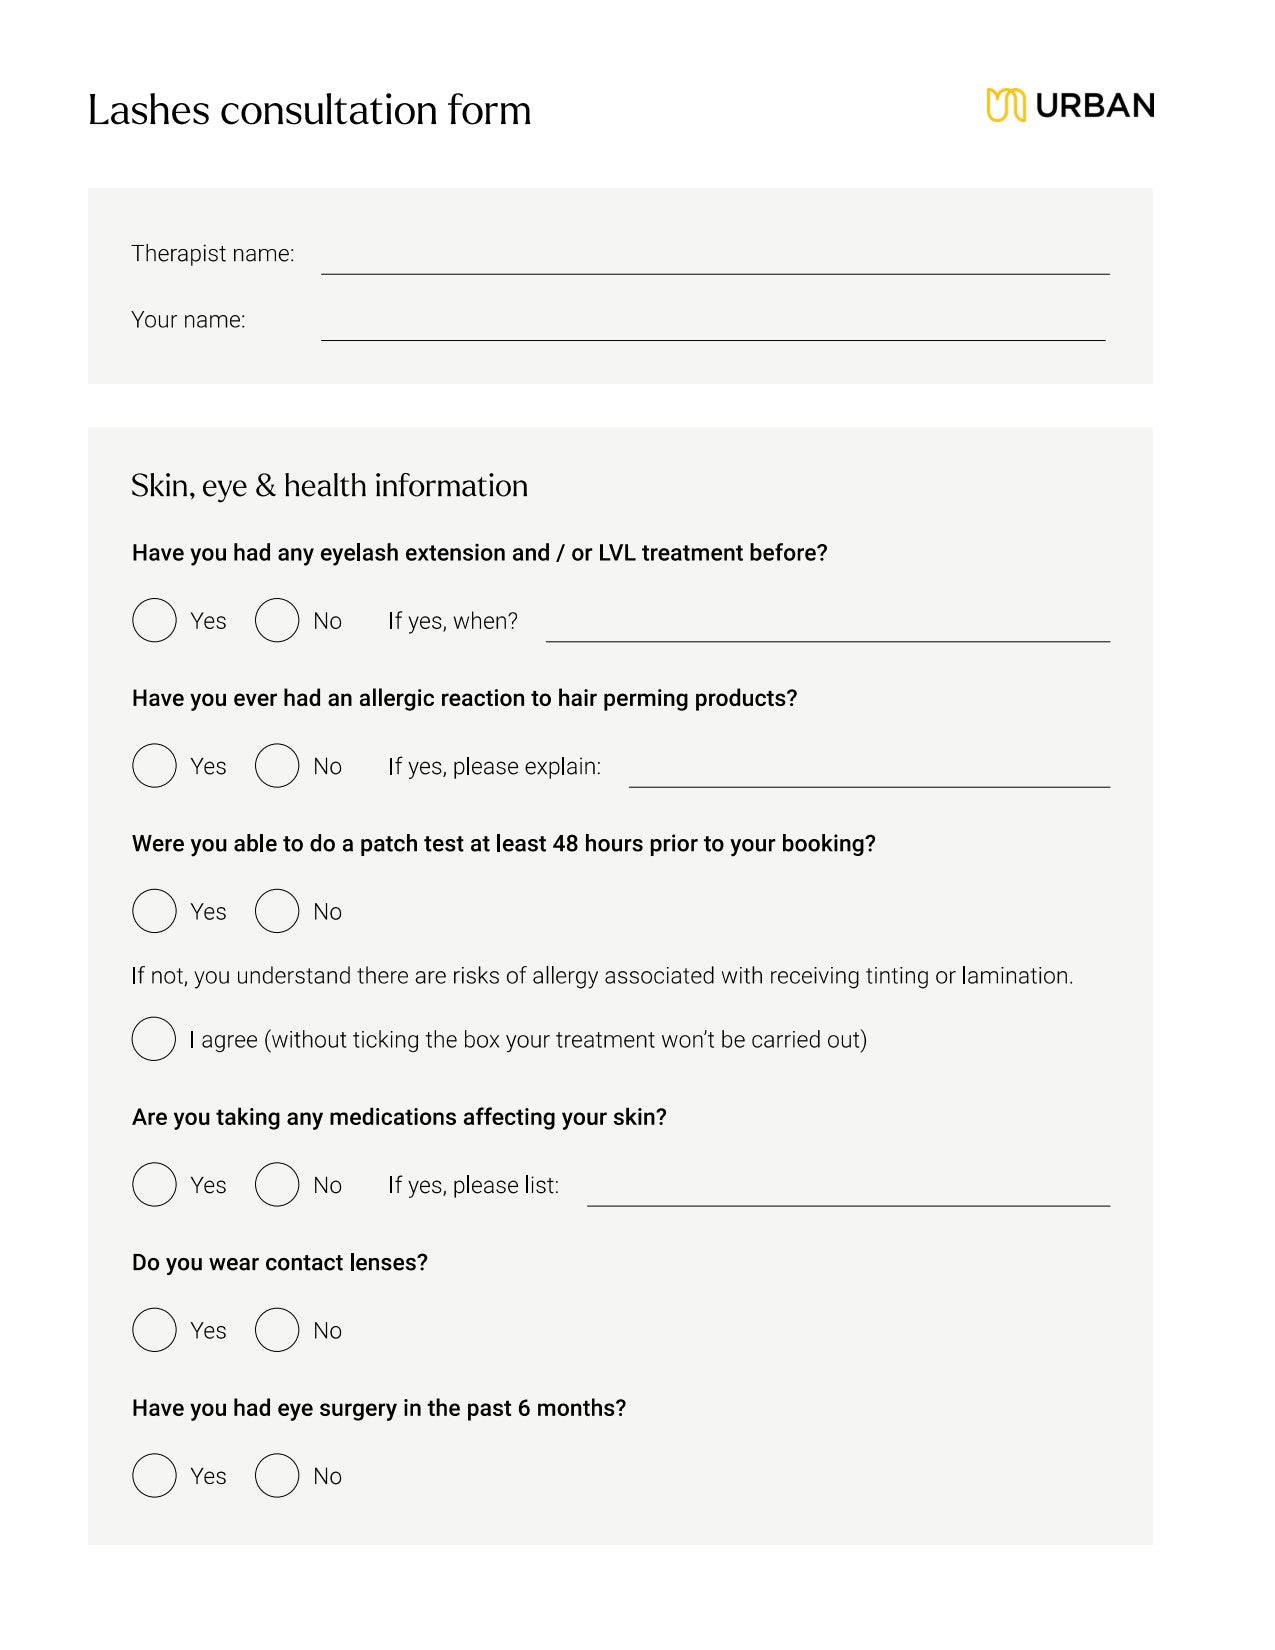Mark No for wearing contact lenses

277,1330
